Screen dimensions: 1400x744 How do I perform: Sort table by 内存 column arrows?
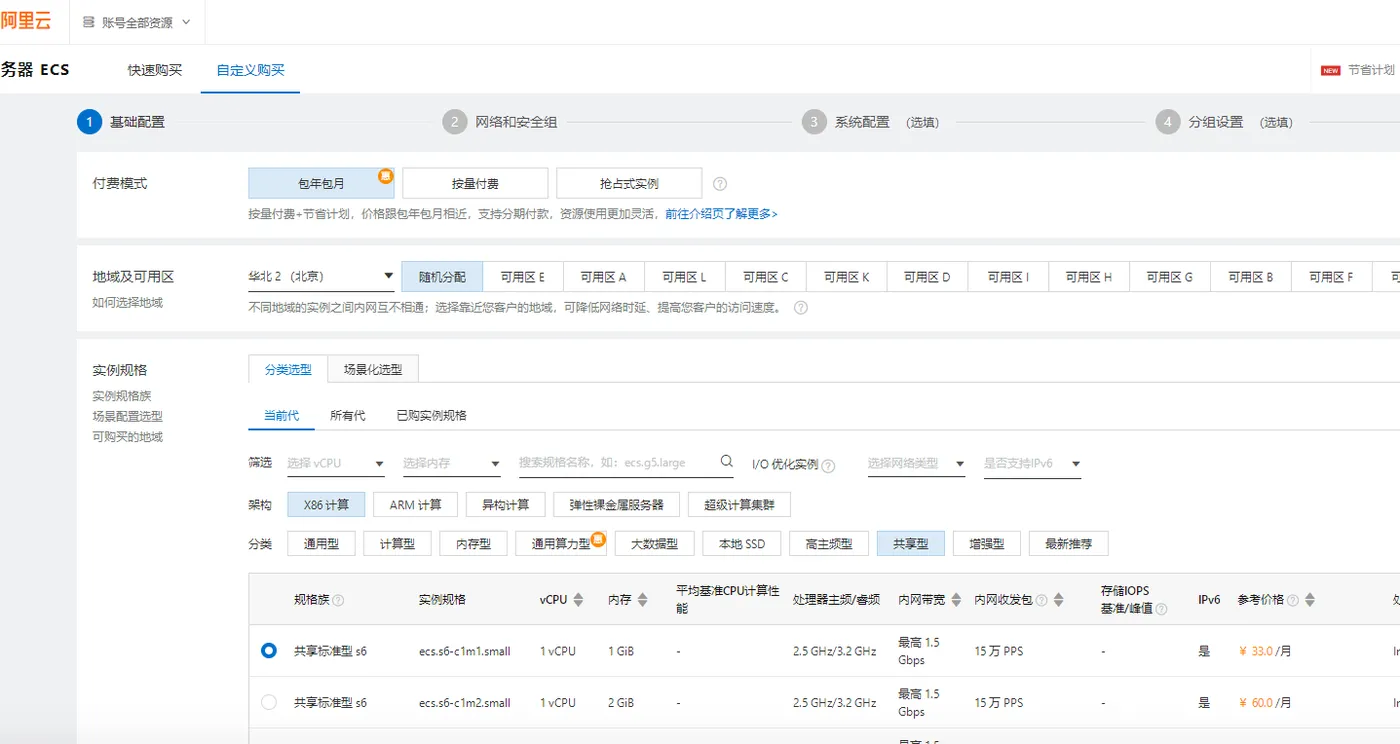[642, 600]
